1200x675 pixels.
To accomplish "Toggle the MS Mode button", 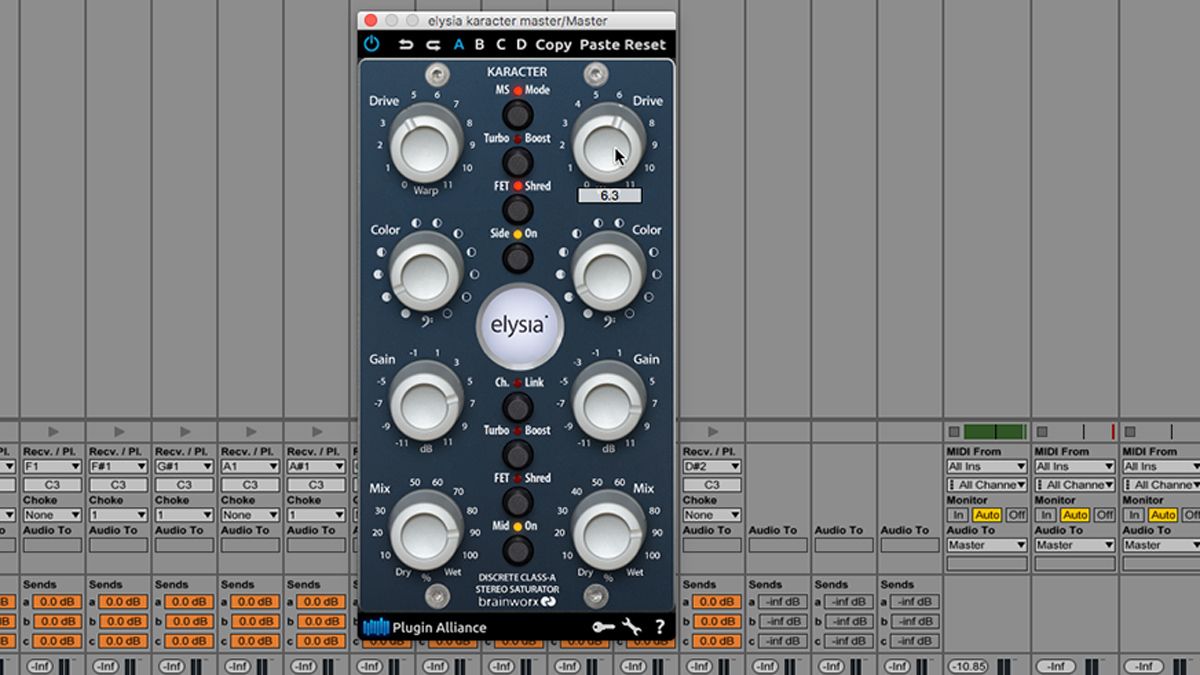I will click(x=517, y=113).
